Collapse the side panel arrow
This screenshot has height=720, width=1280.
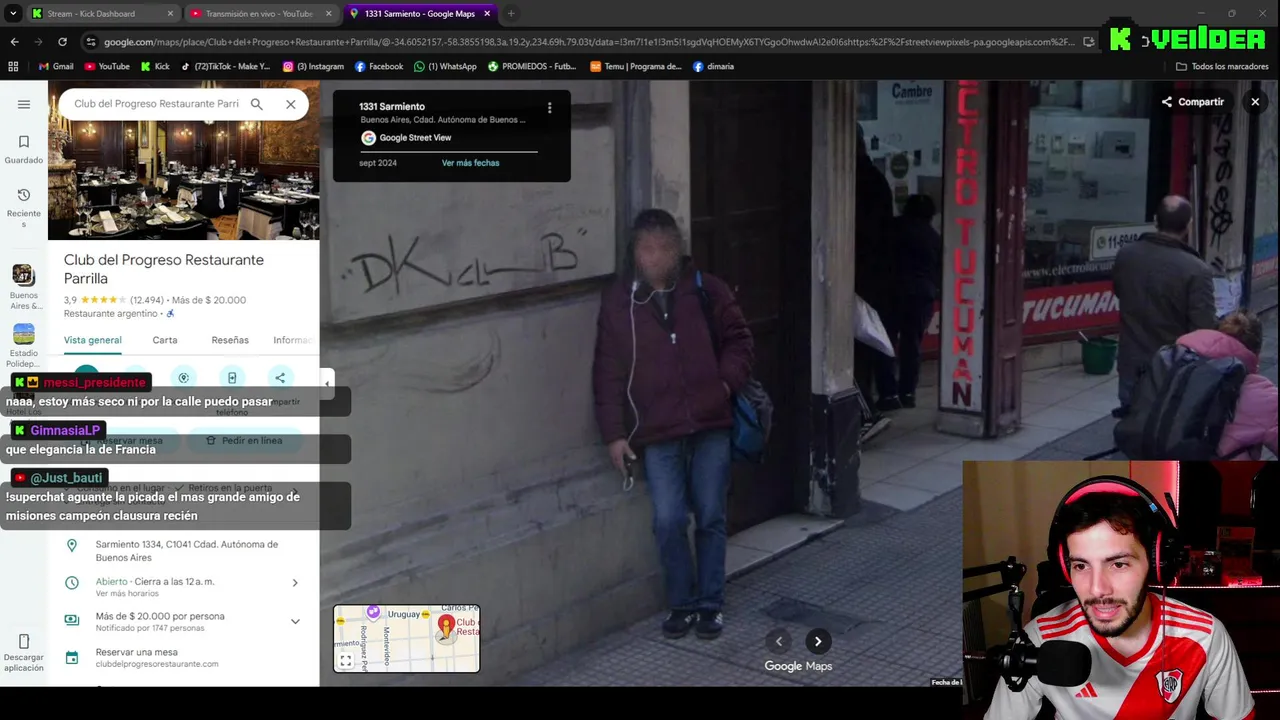tap(327, 383)
